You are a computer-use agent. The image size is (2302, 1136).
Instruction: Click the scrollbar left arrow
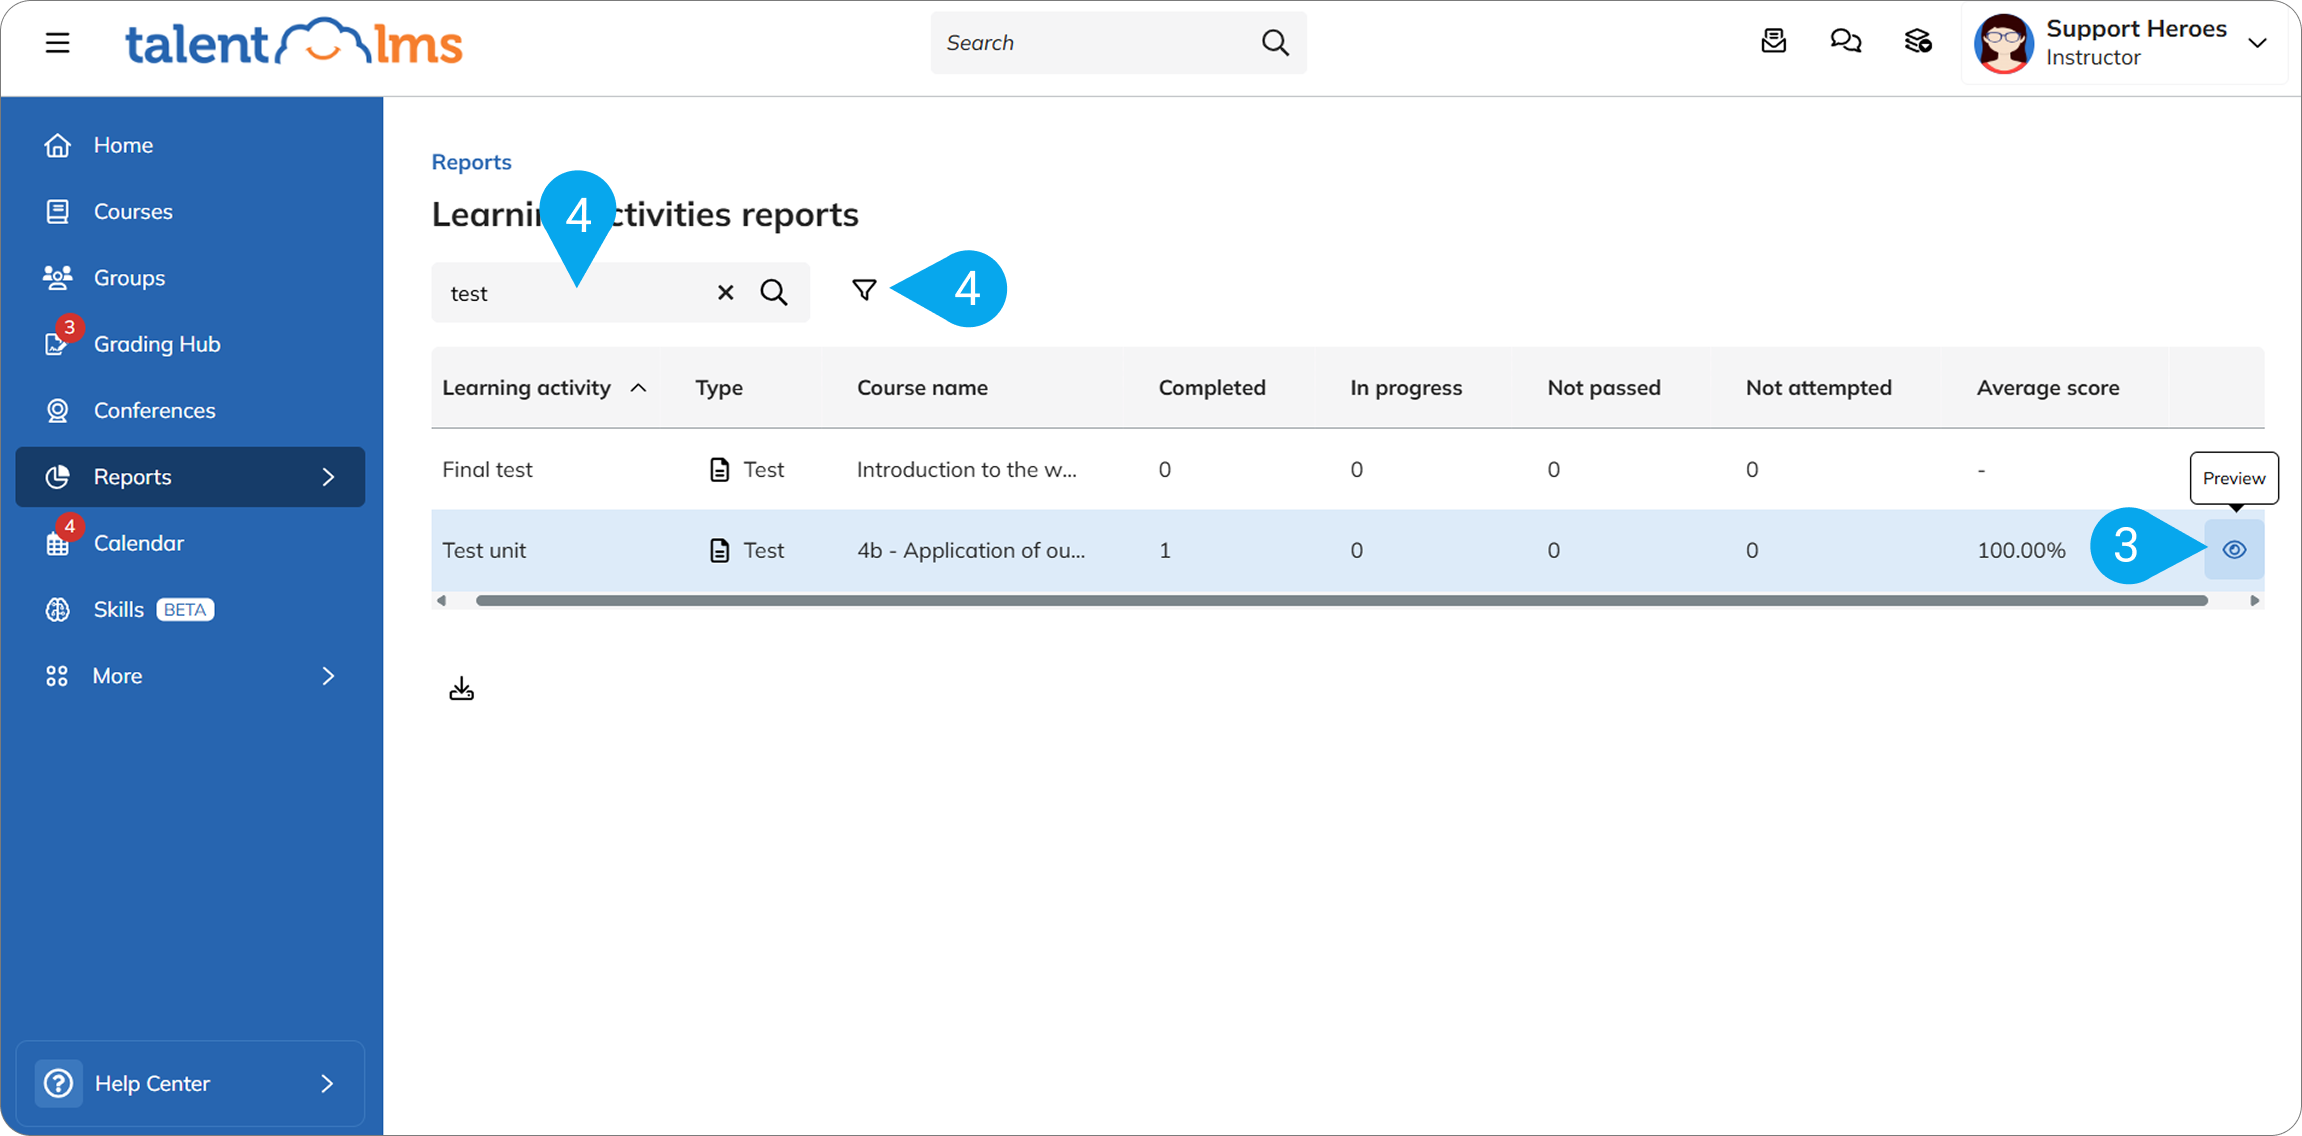[x=441, y=600]
